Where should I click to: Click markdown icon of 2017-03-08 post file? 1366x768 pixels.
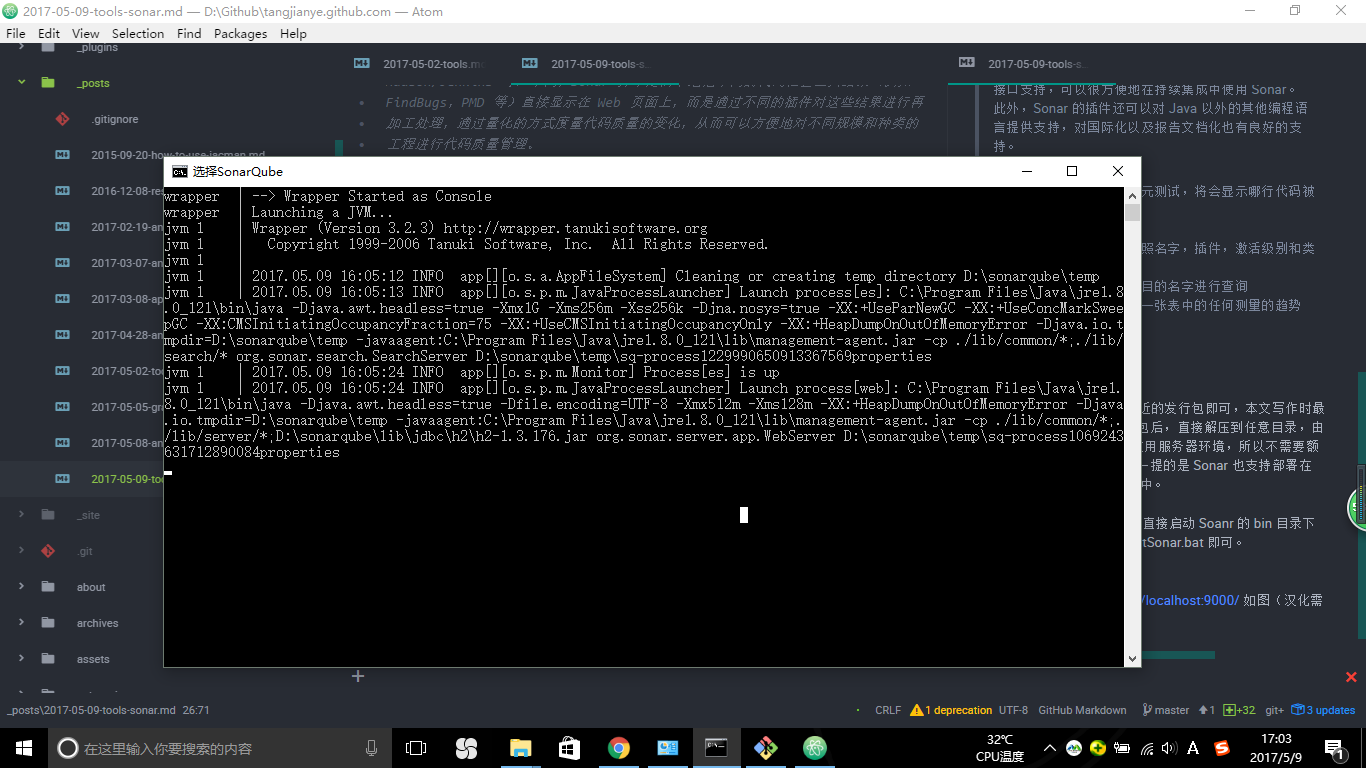(x=62, y=299)
